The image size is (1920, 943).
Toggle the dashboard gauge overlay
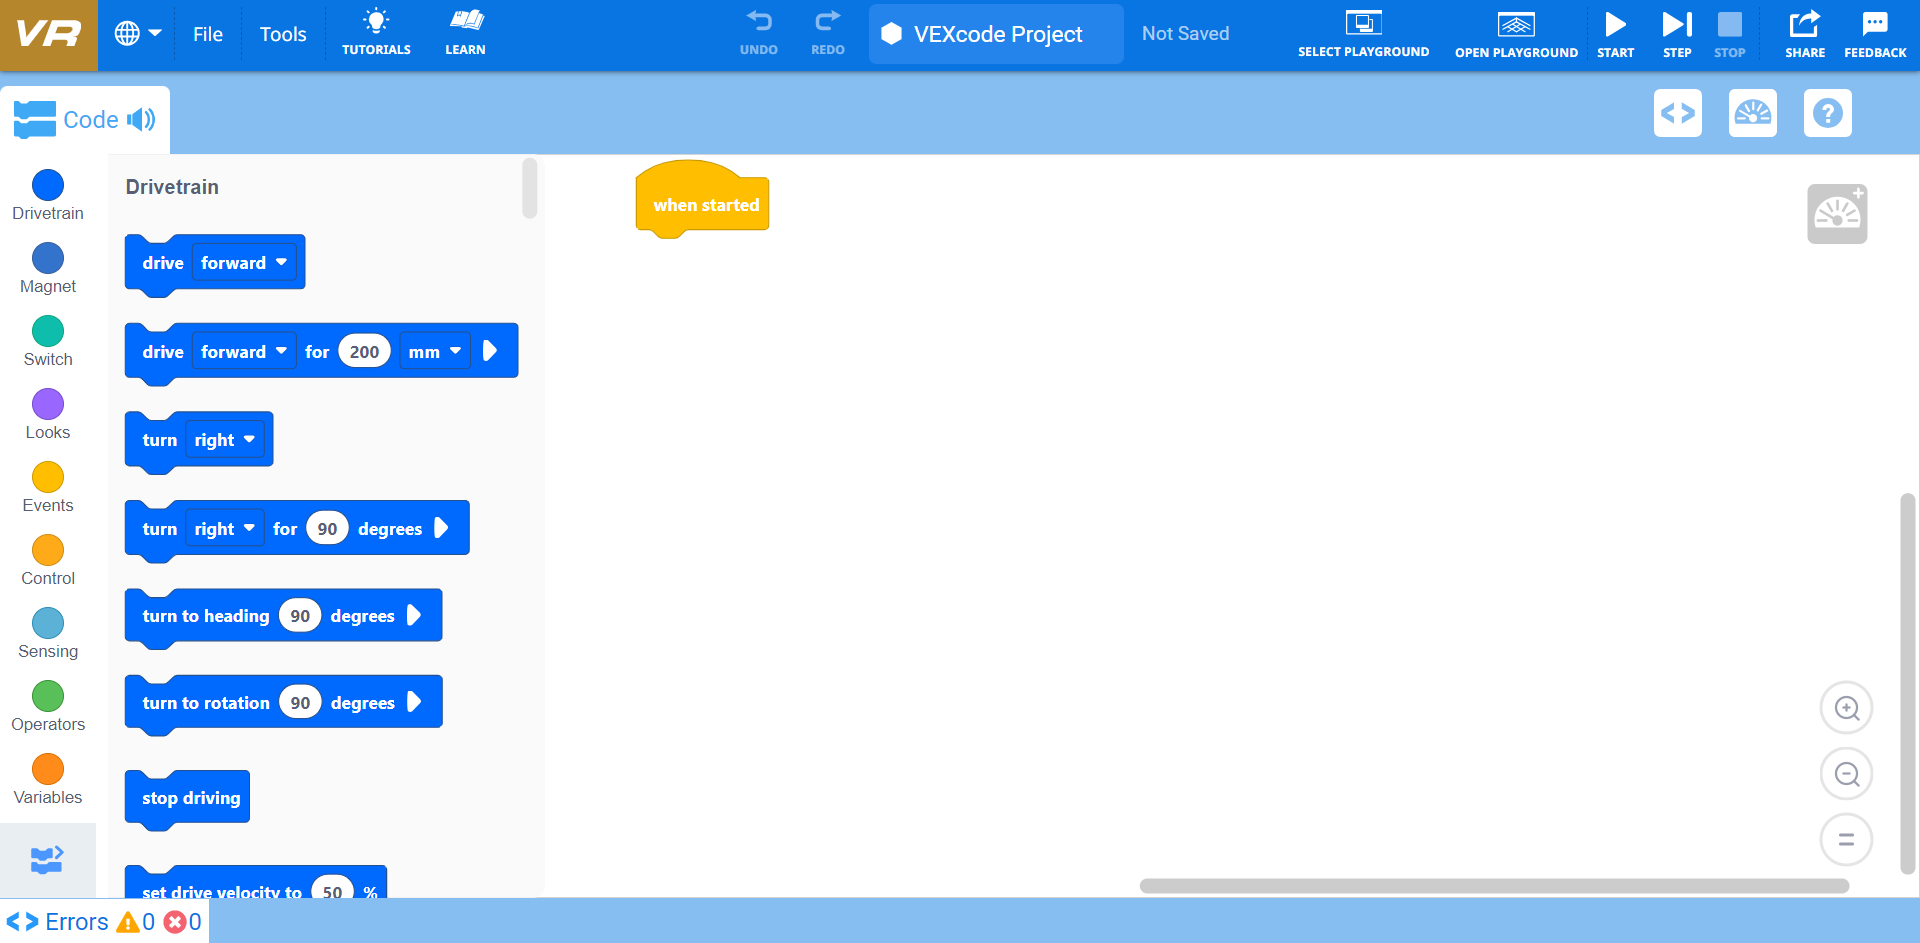click(x=1752, y=113)
